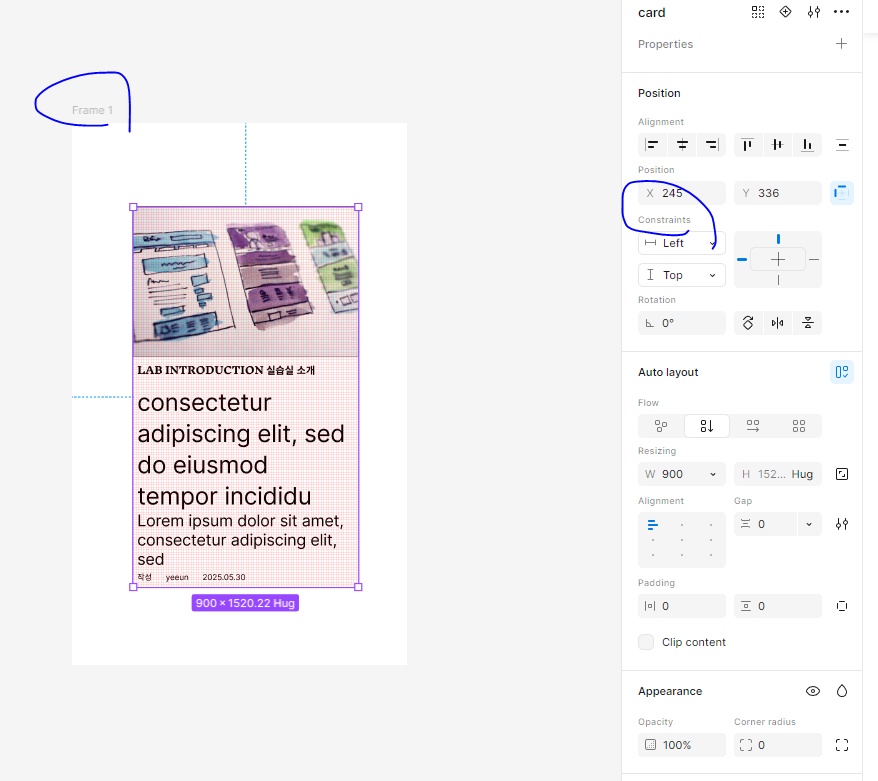Open the component configuration grid icon next to card
Image resolution: width=878 pixels, height=781 pixels.
click(758, 12)
